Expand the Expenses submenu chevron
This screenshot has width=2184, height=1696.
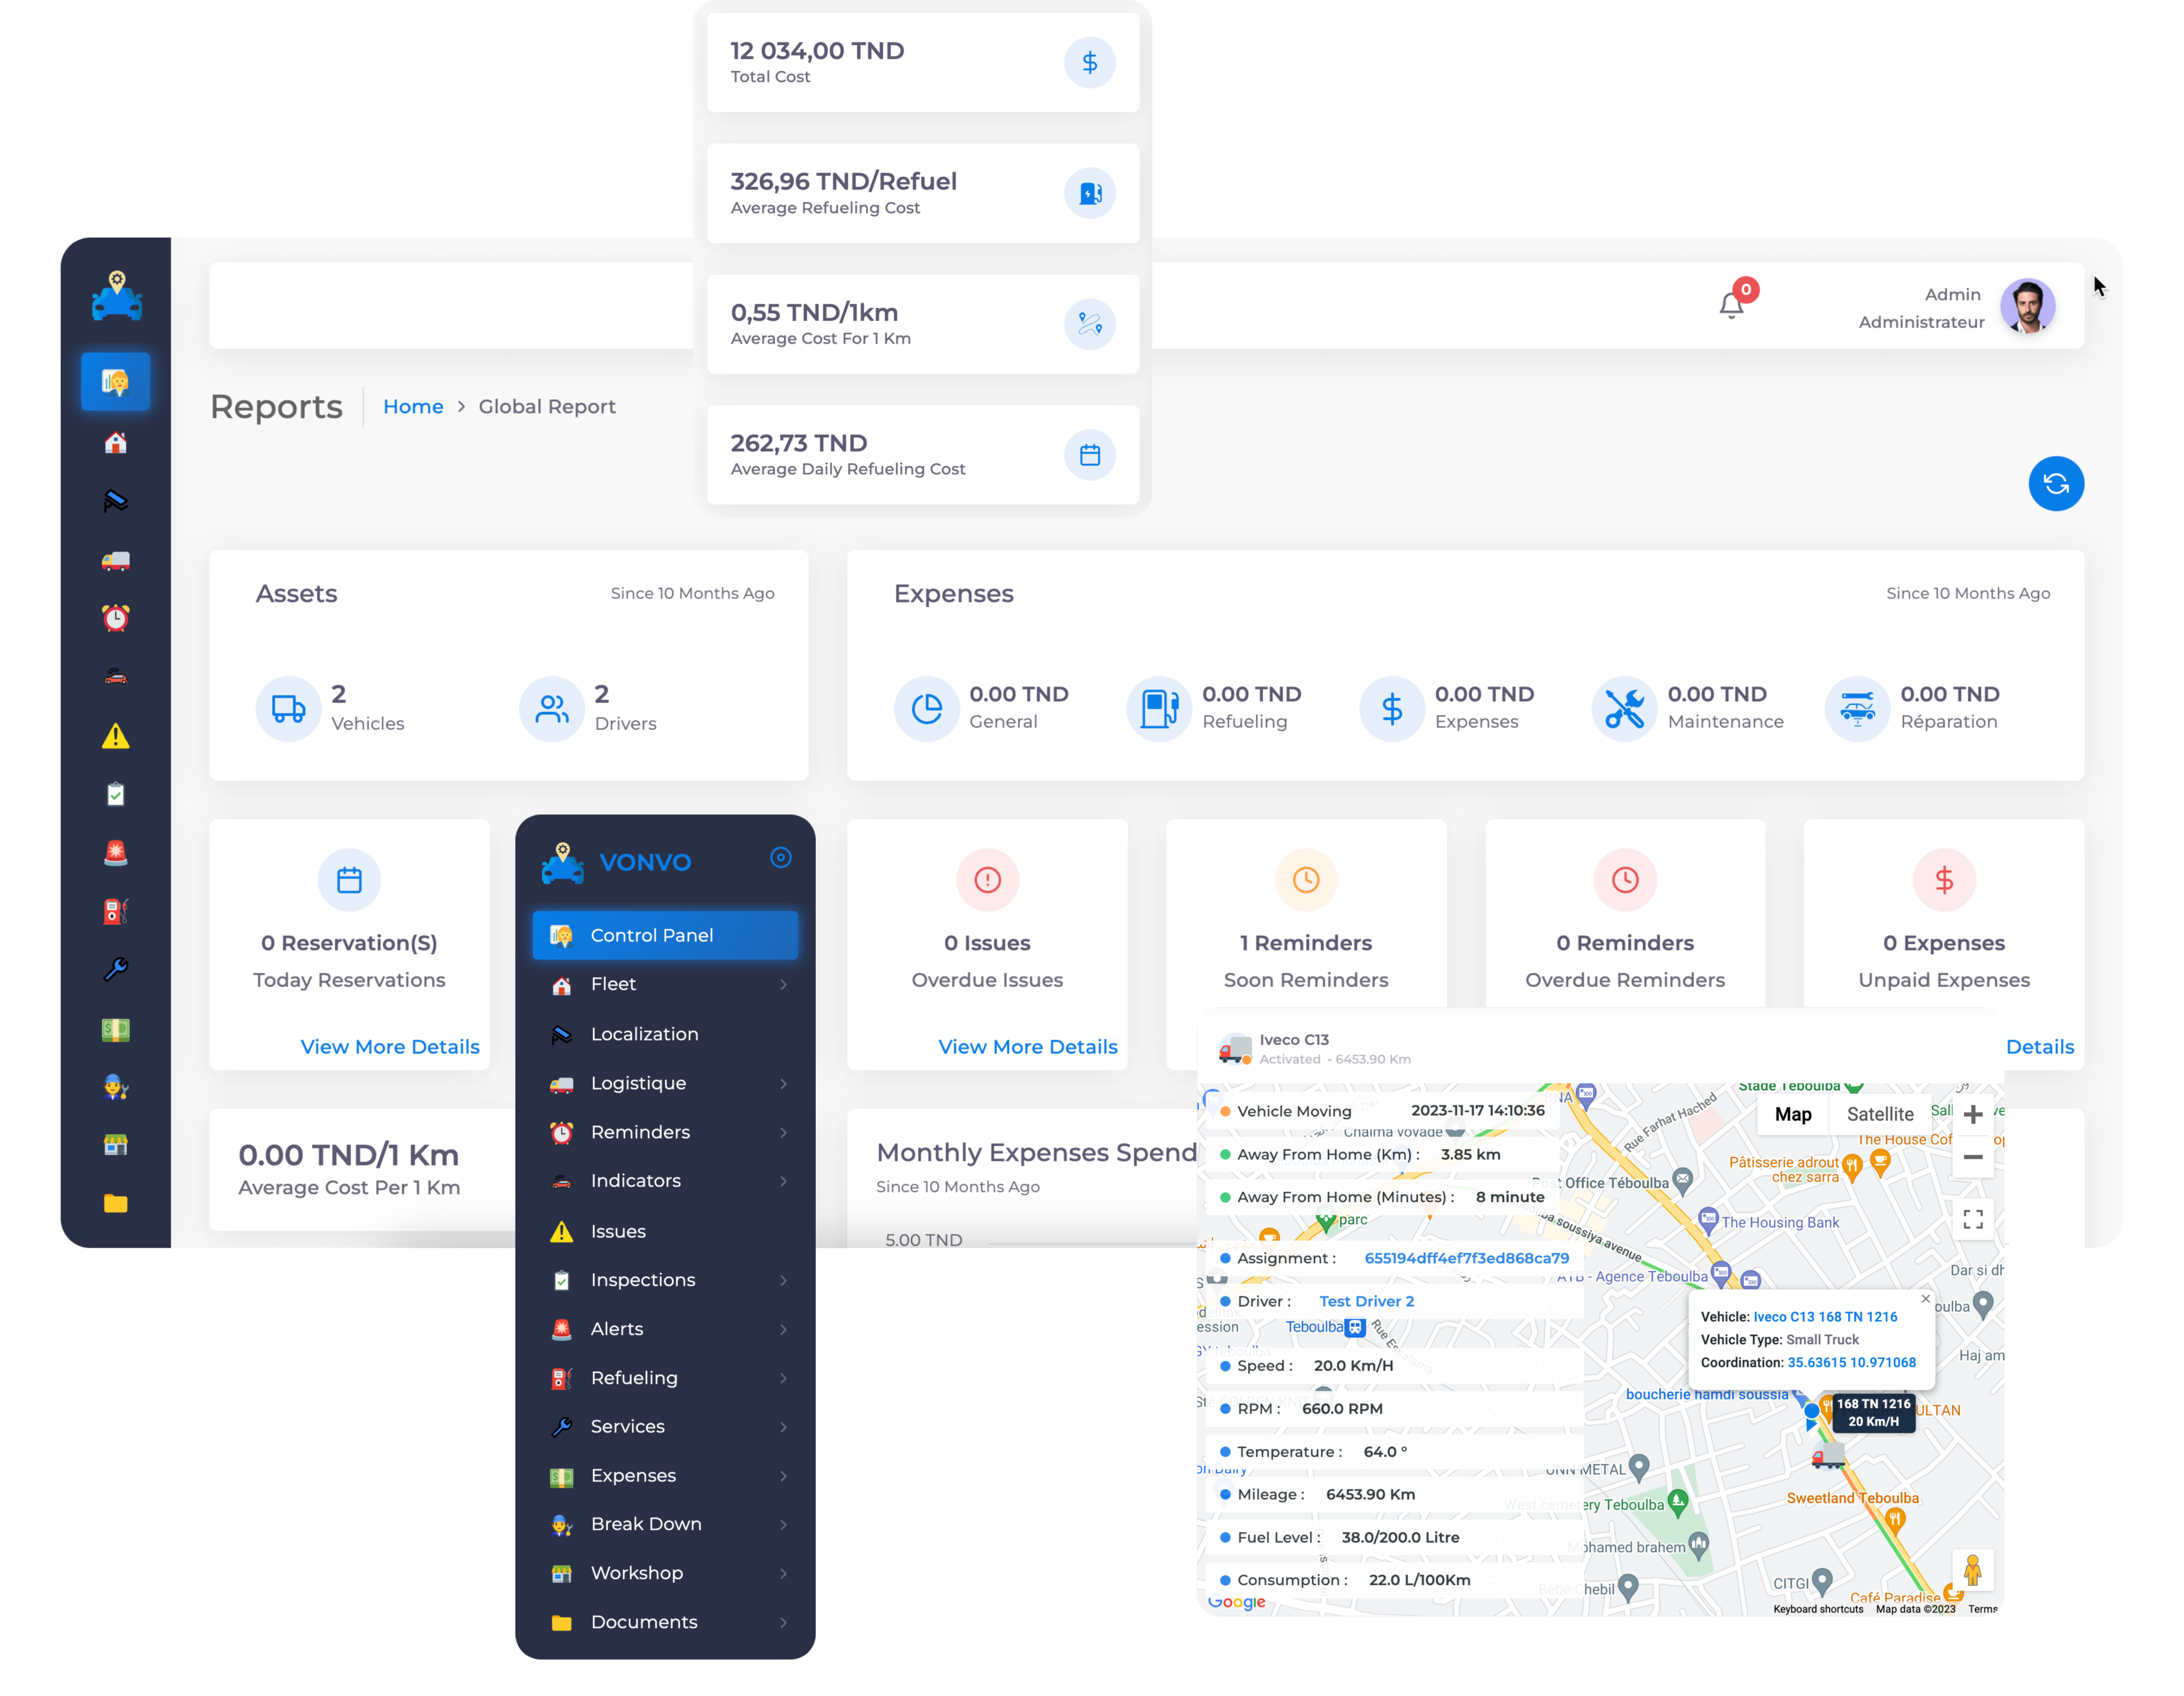click(x=783, y=1476)
